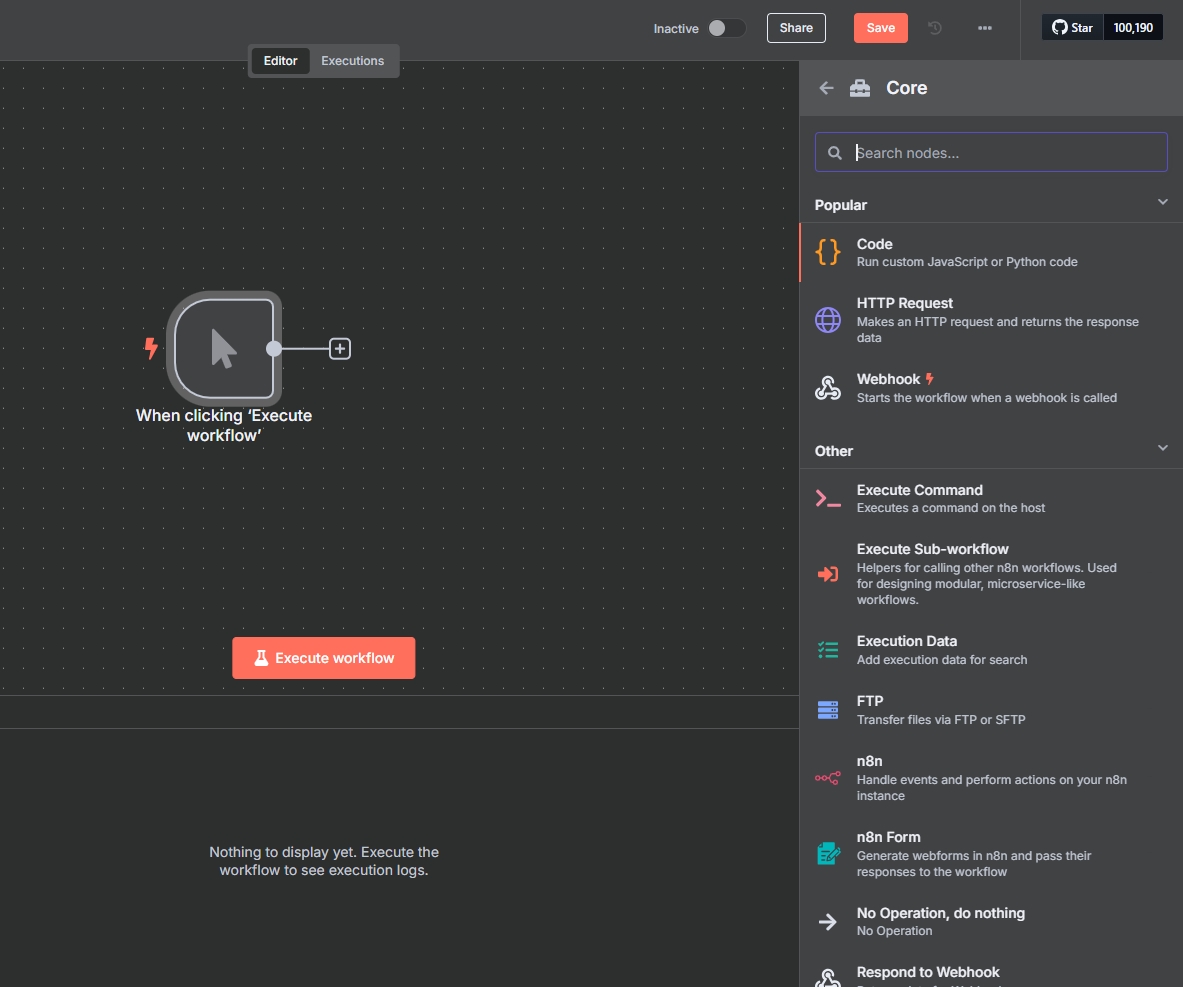Toggle the Inactive workflow switch
Image resolution: width=1183 pixels, height=987 pixels.
[x=726, y=28]
